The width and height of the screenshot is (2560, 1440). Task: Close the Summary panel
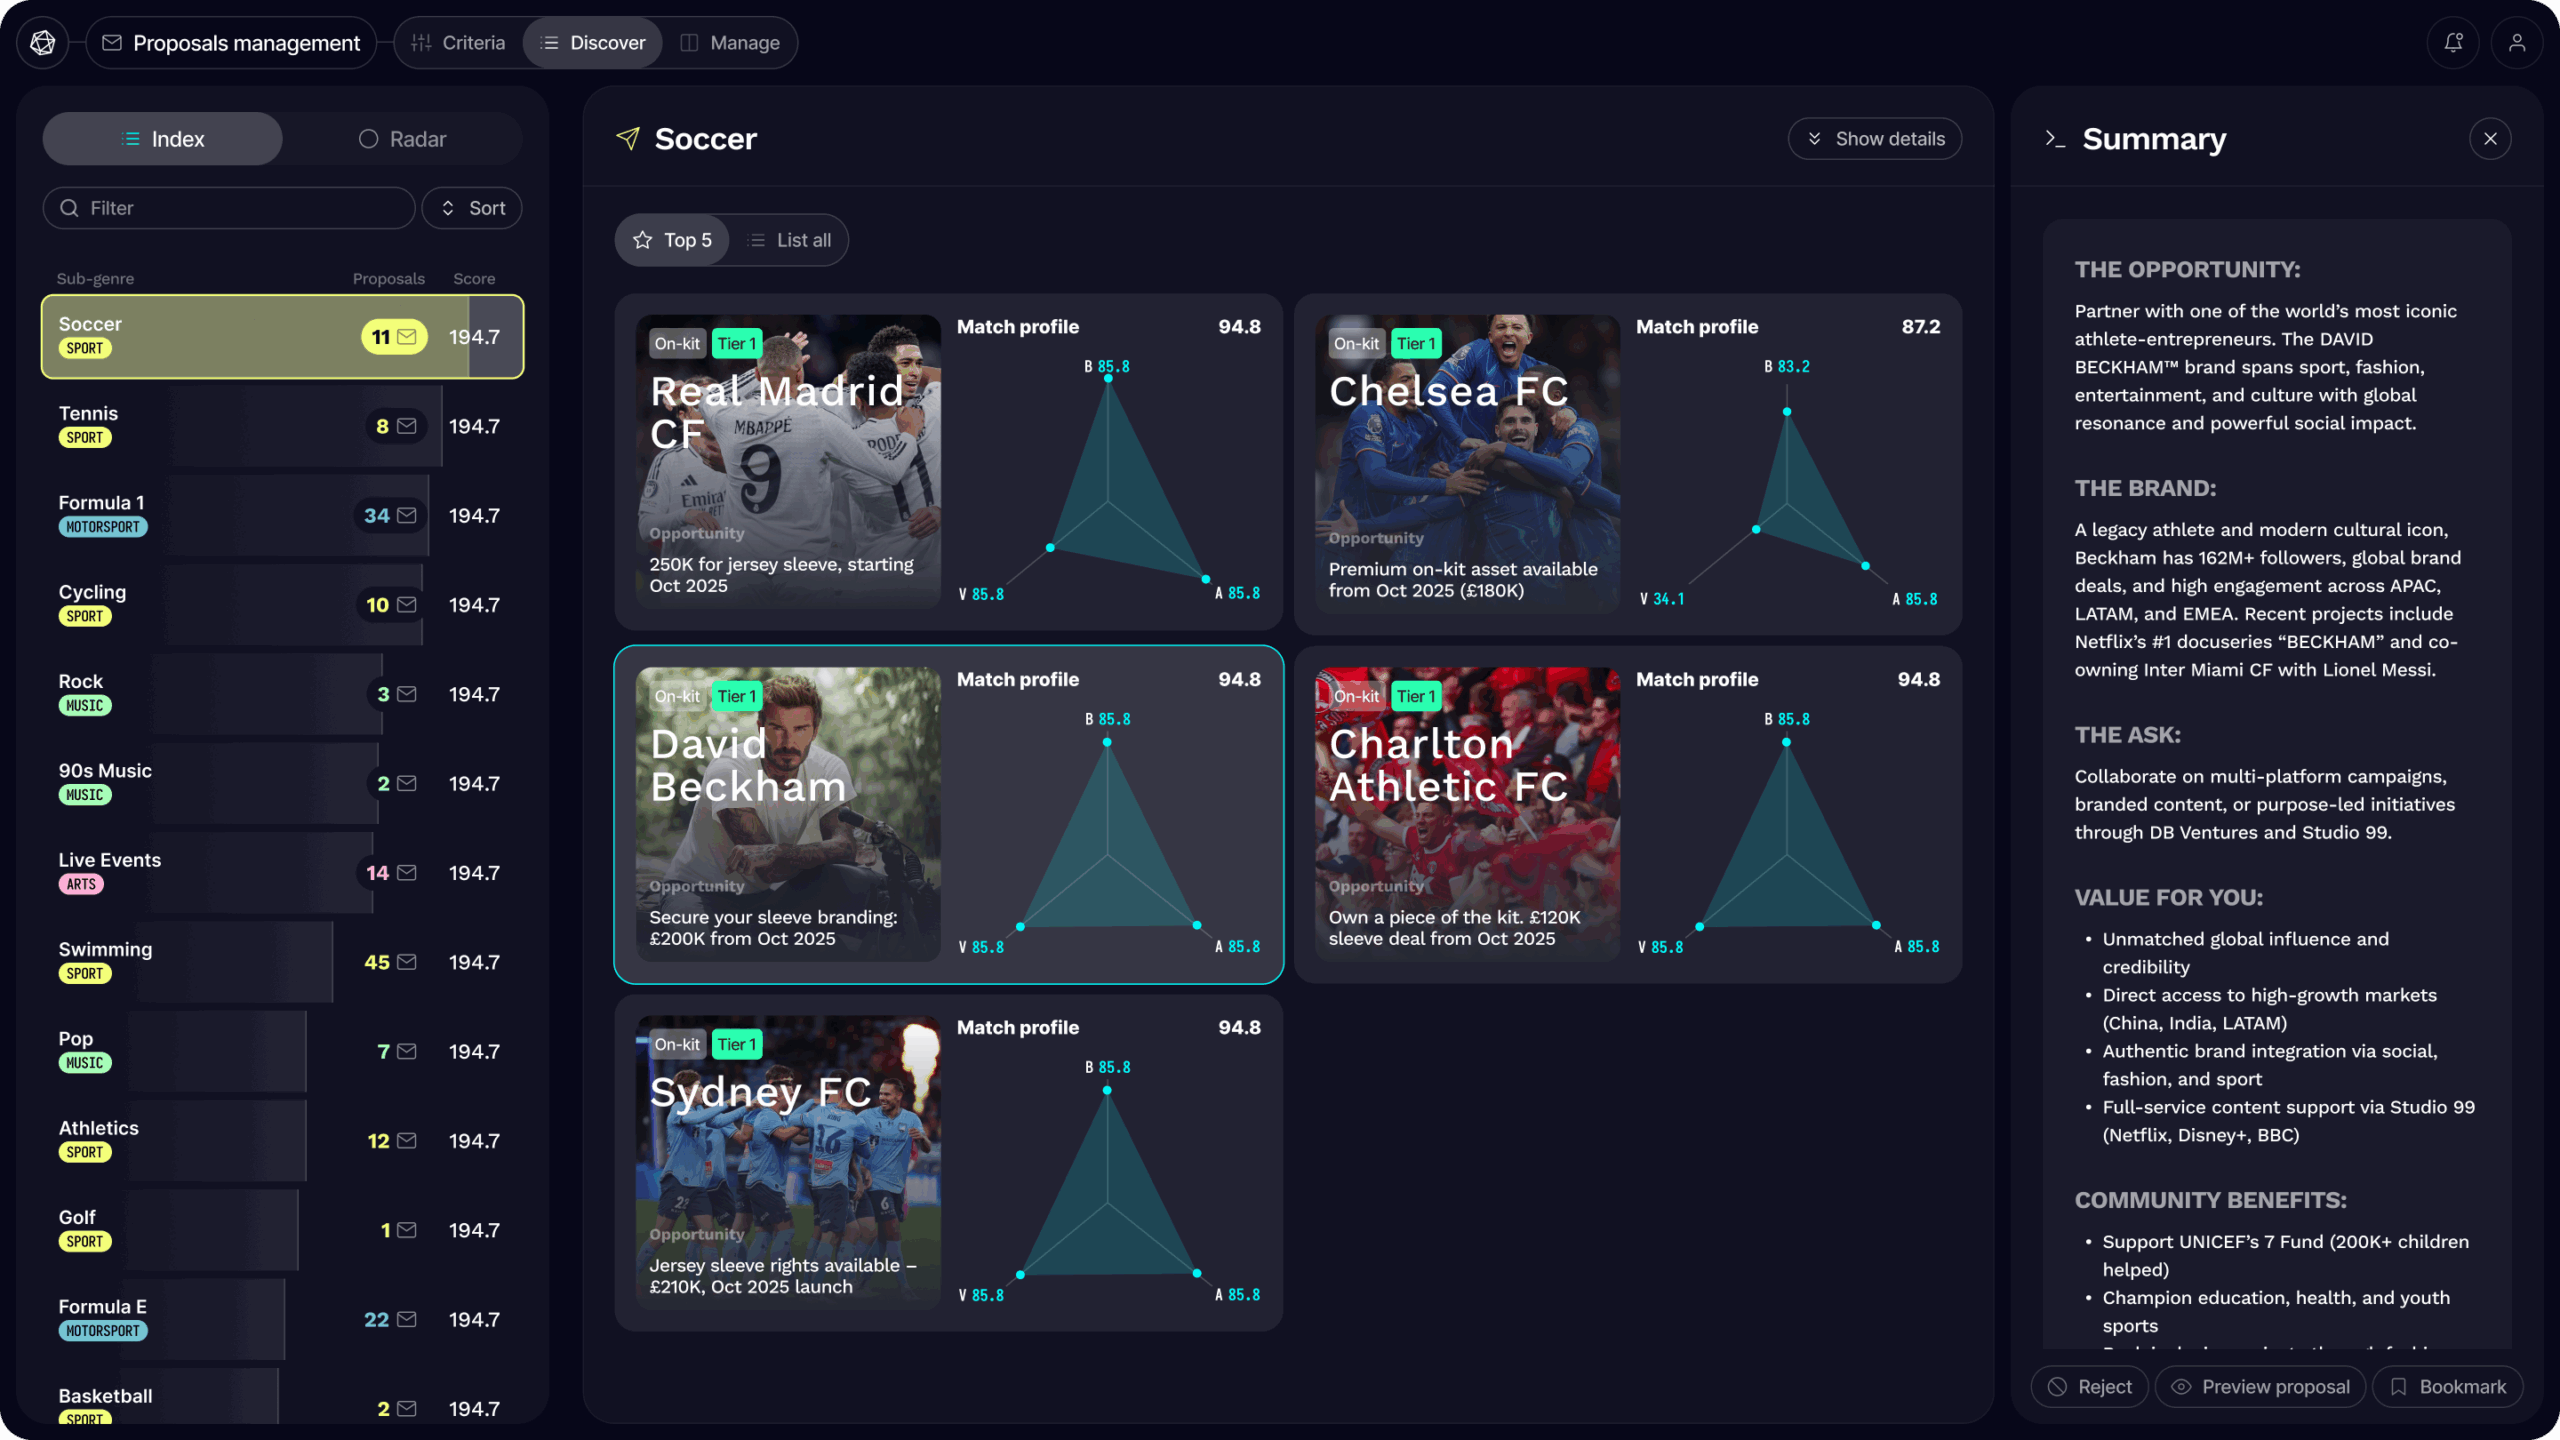(2490, 139)
